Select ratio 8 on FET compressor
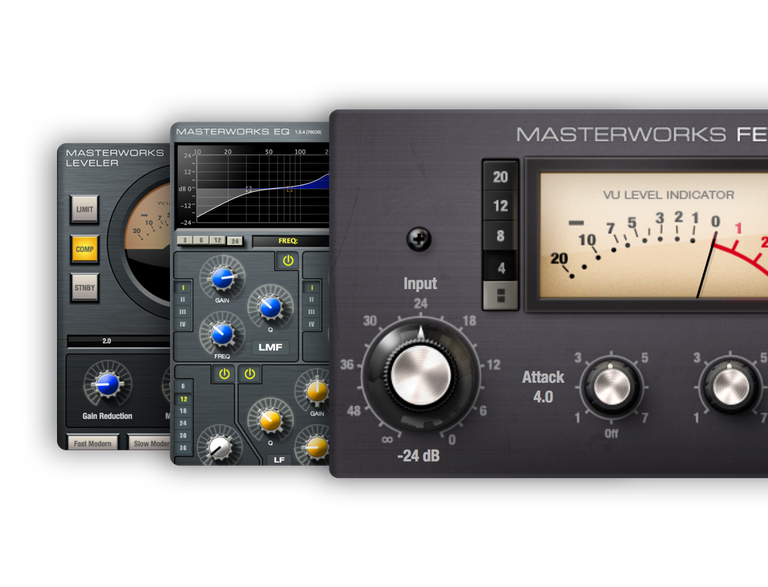Viewport: 768px width, 587px height. [x=500, y=237]
